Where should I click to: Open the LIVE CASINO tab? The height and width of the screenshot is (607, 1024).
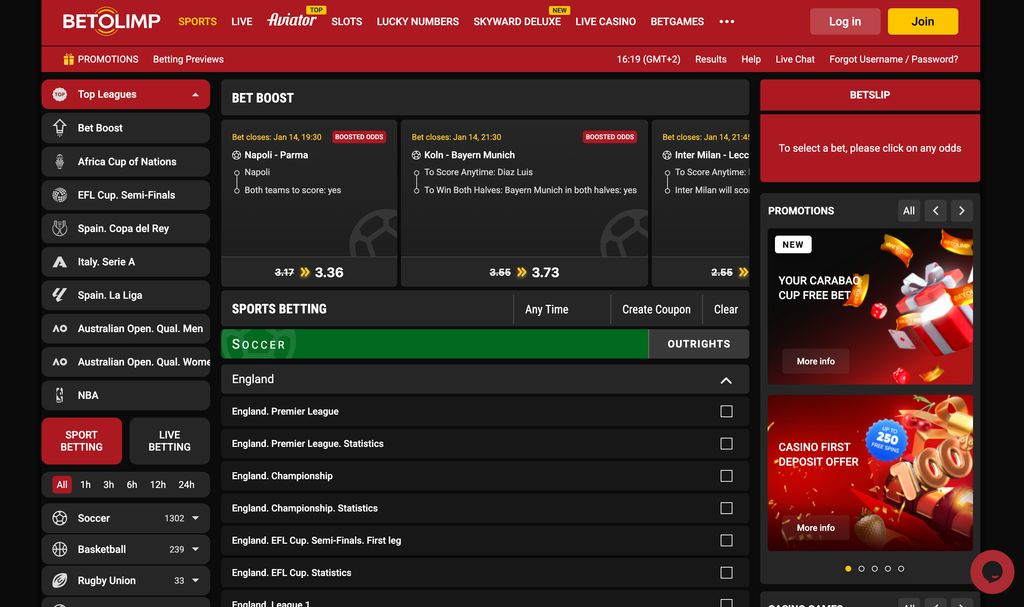coord(605,22)
